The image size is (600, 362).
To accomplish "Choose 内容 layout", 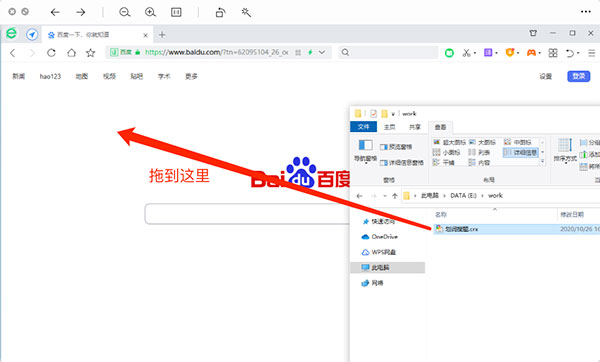I will [479, 163].
